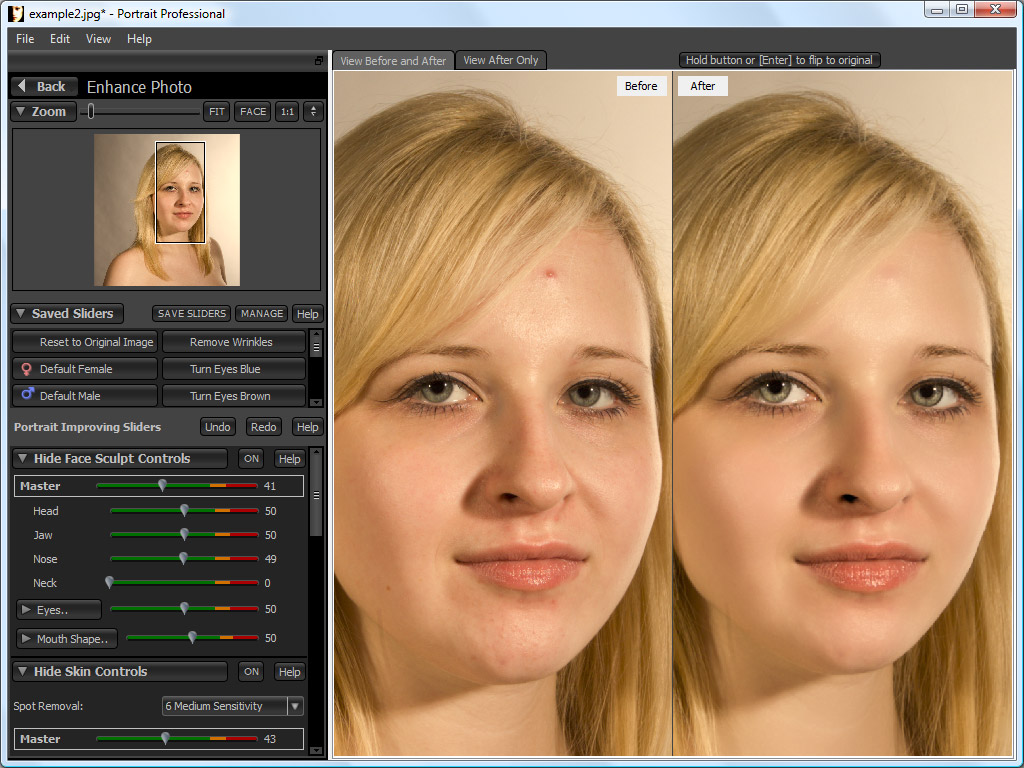Screen dimensions: 1024x768
Task: Toggle Face Sculpt Controls ON button
Action: pyautogui.click(x=251, y=458)
